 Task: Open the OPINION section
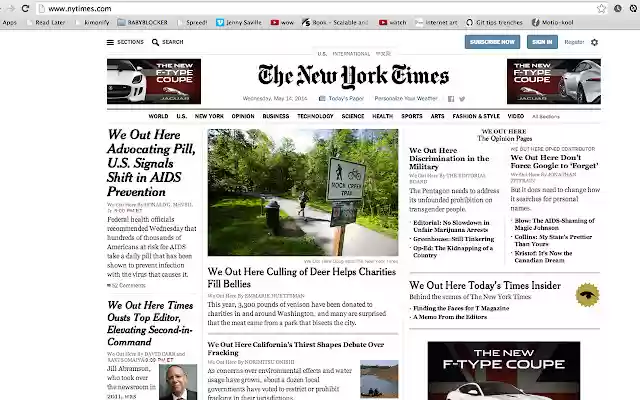(x=243, y=116)
